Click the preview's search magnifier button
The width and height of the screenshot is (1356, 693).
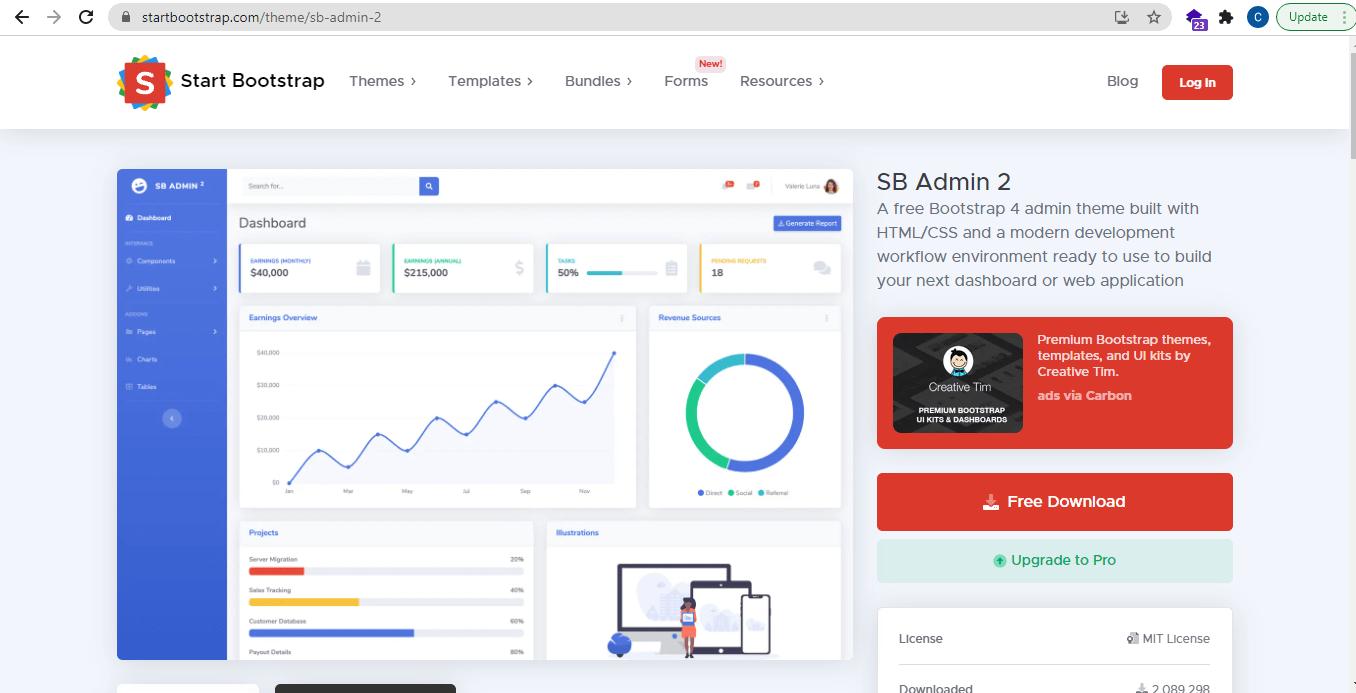click(429, 186)
